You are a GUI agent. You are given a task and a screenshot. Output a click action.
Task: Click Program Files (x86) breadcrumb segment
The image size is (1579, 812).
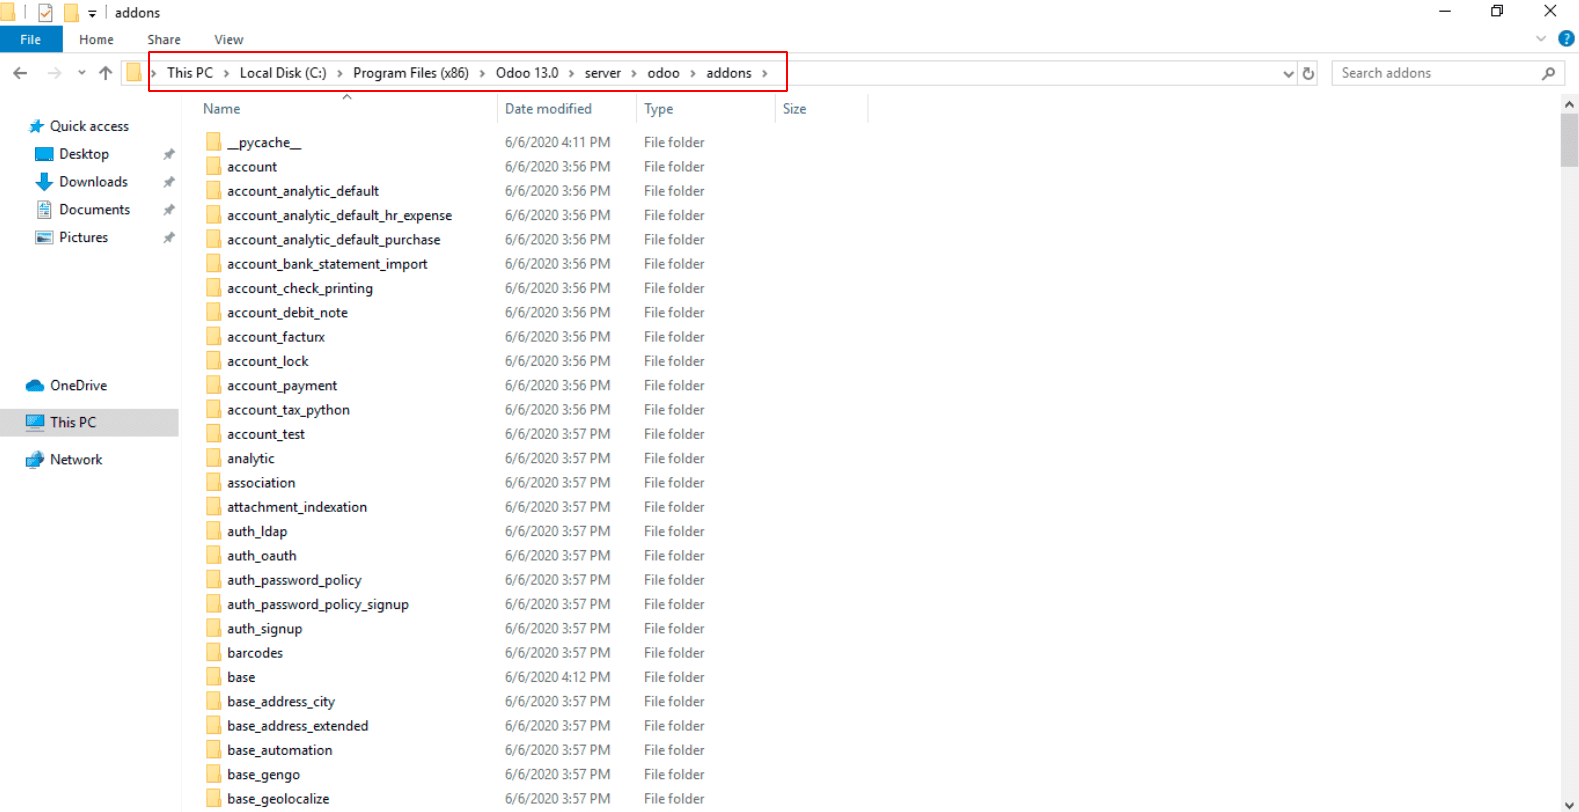tap(411, 73)
